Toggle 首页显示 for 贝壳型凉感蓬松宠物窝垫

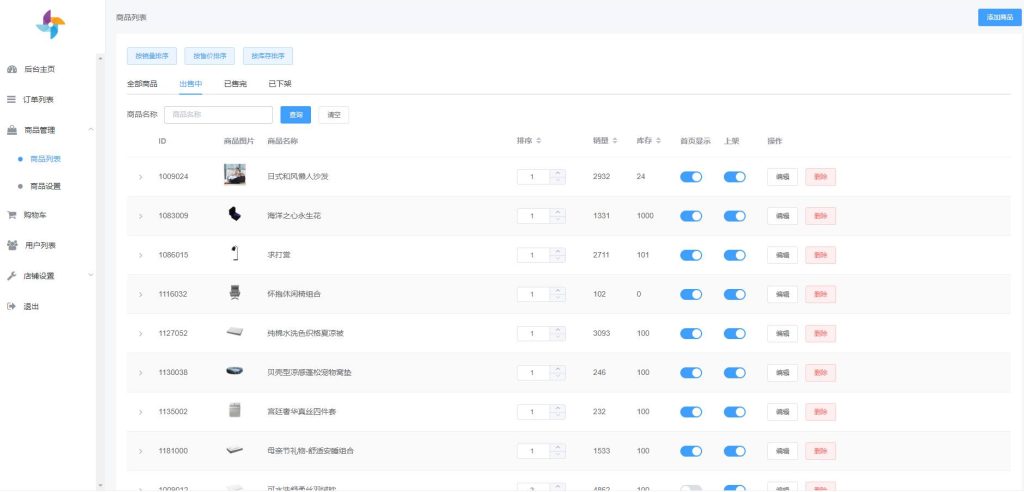(691, 373)
